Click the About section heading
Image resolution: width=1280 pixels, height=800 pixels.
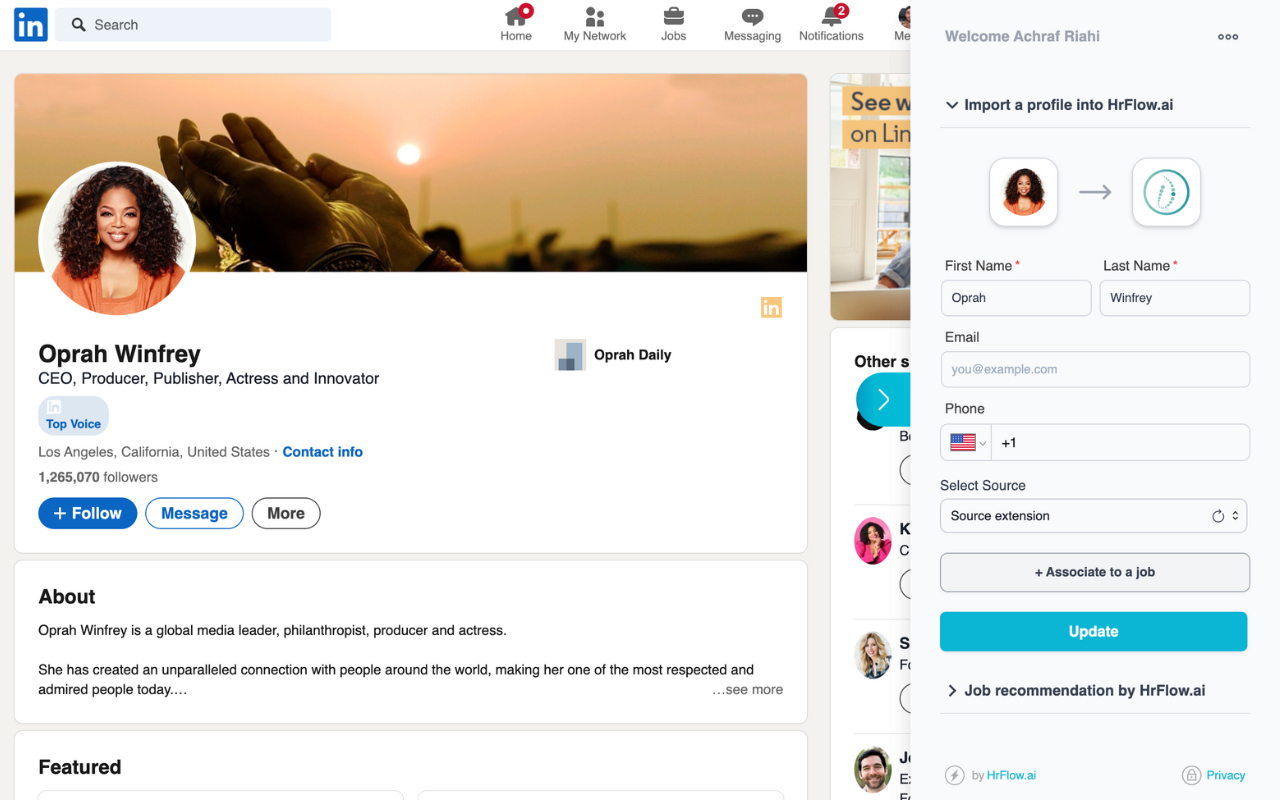(67, 597)
